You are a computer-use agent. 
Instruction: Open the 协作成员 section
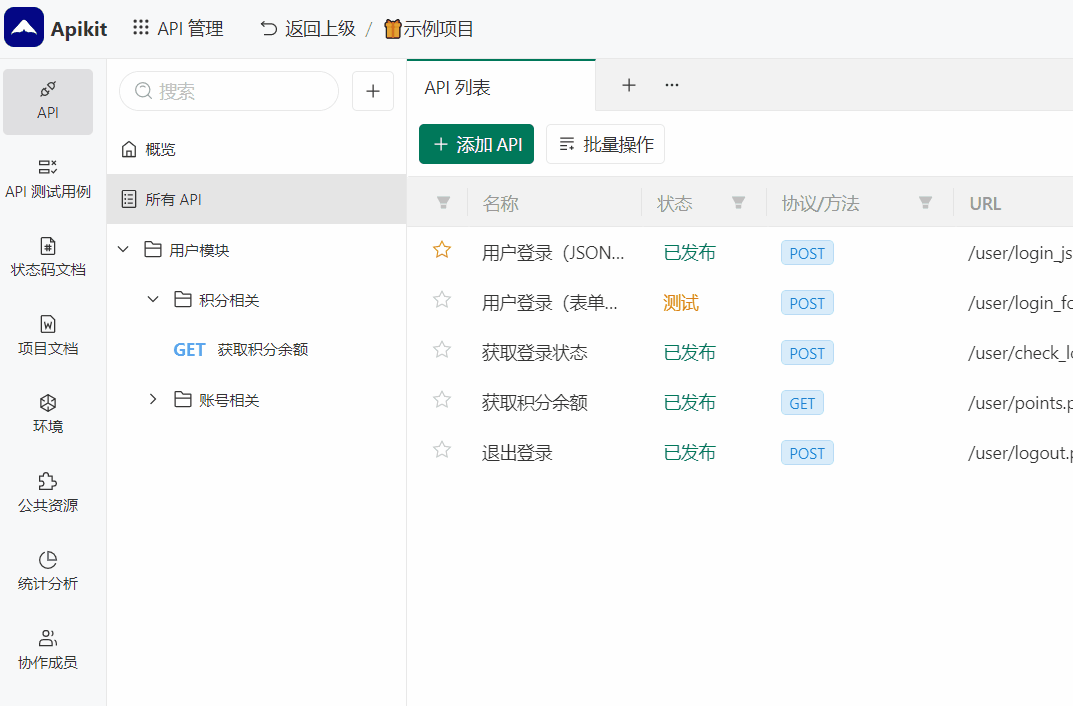[48, 648]
